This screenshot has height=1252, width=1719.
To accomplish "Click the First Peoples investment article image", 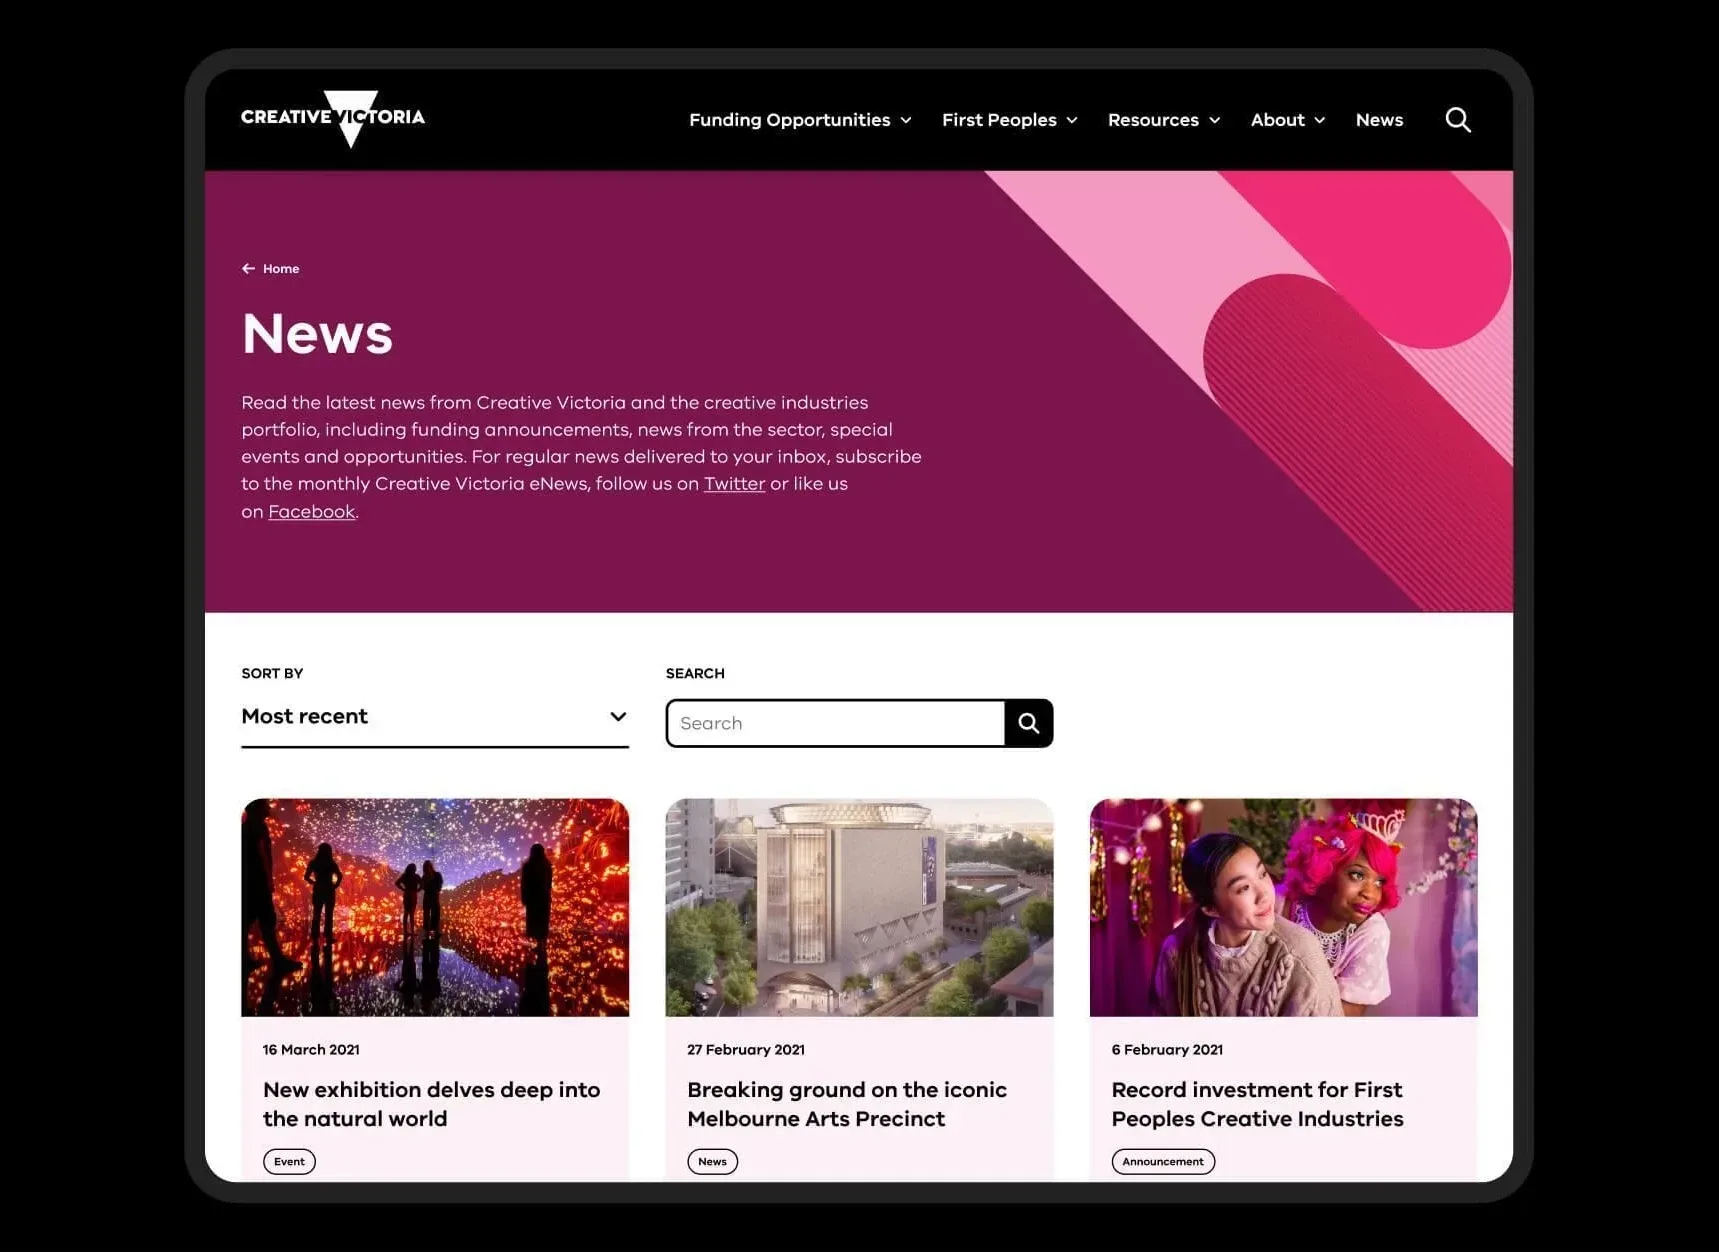I will (1283, 907).
